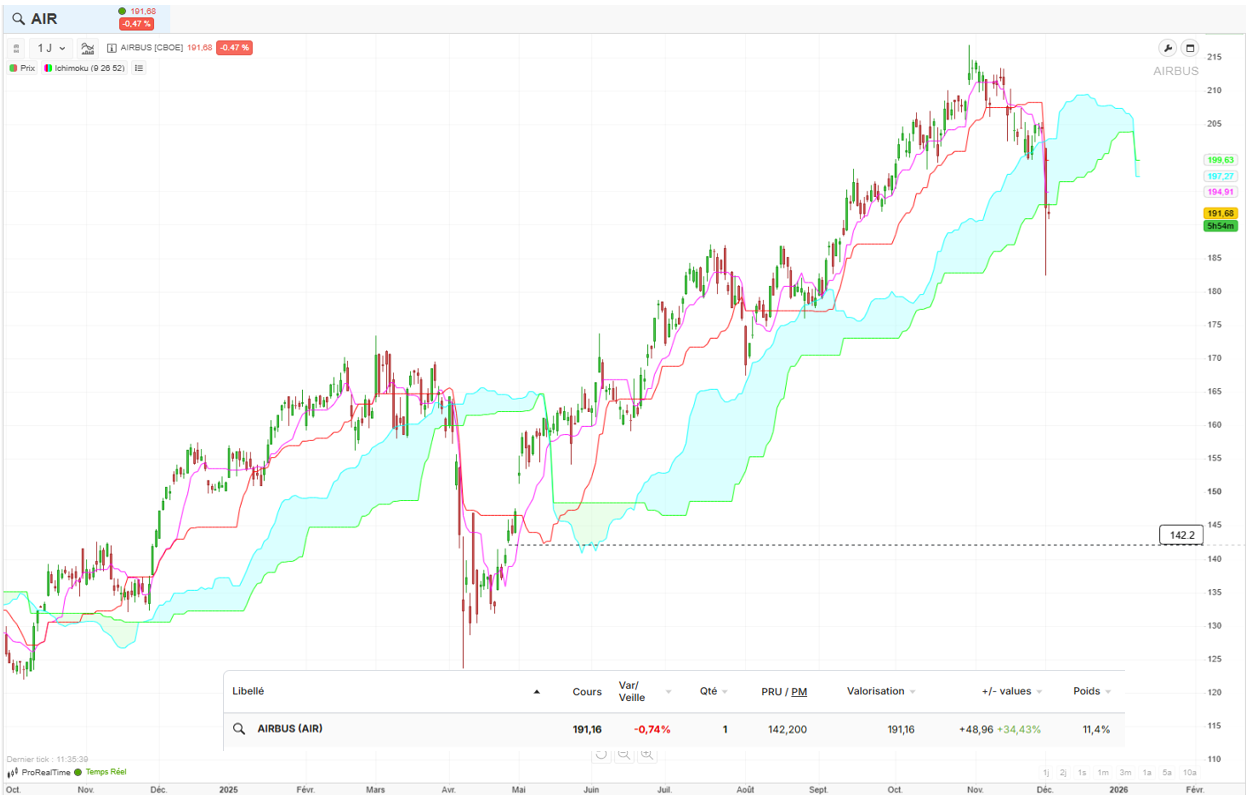Open the Qté column dropdown arrow
The image size is (1247, 799).
[x=724, y=692]
